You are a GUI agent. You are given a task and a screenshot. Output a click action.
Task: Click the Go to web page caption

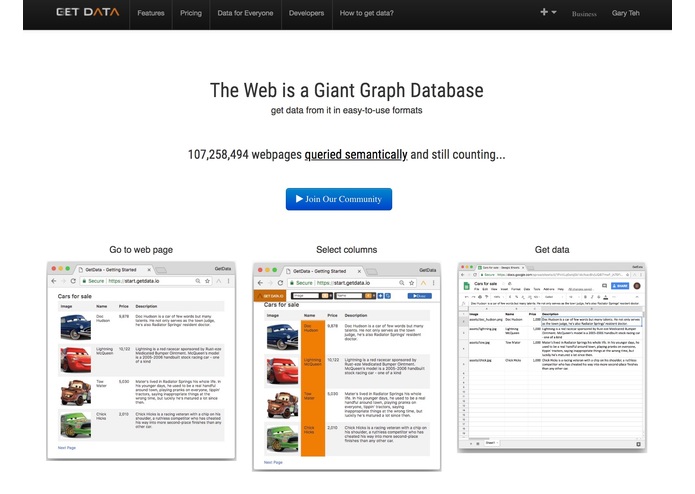tap(141, 250)
